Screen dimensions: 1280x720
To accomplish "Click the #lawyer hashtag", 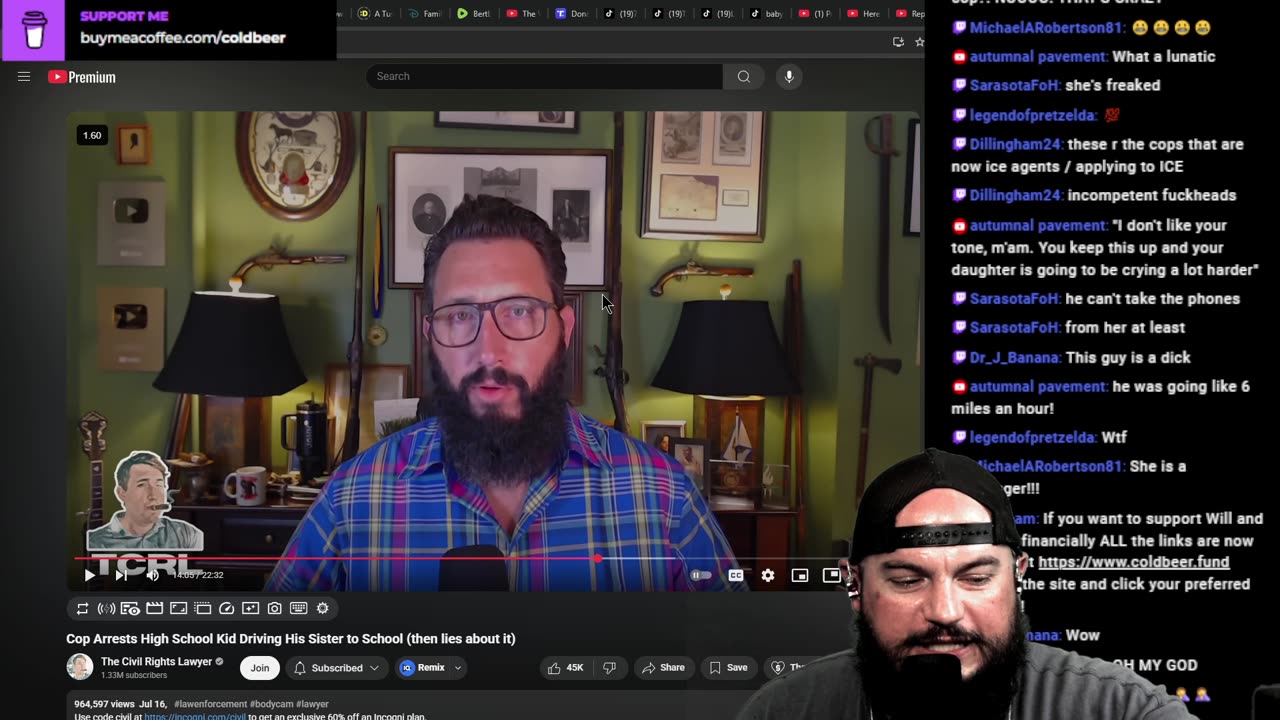I will [x=312, y=704].
